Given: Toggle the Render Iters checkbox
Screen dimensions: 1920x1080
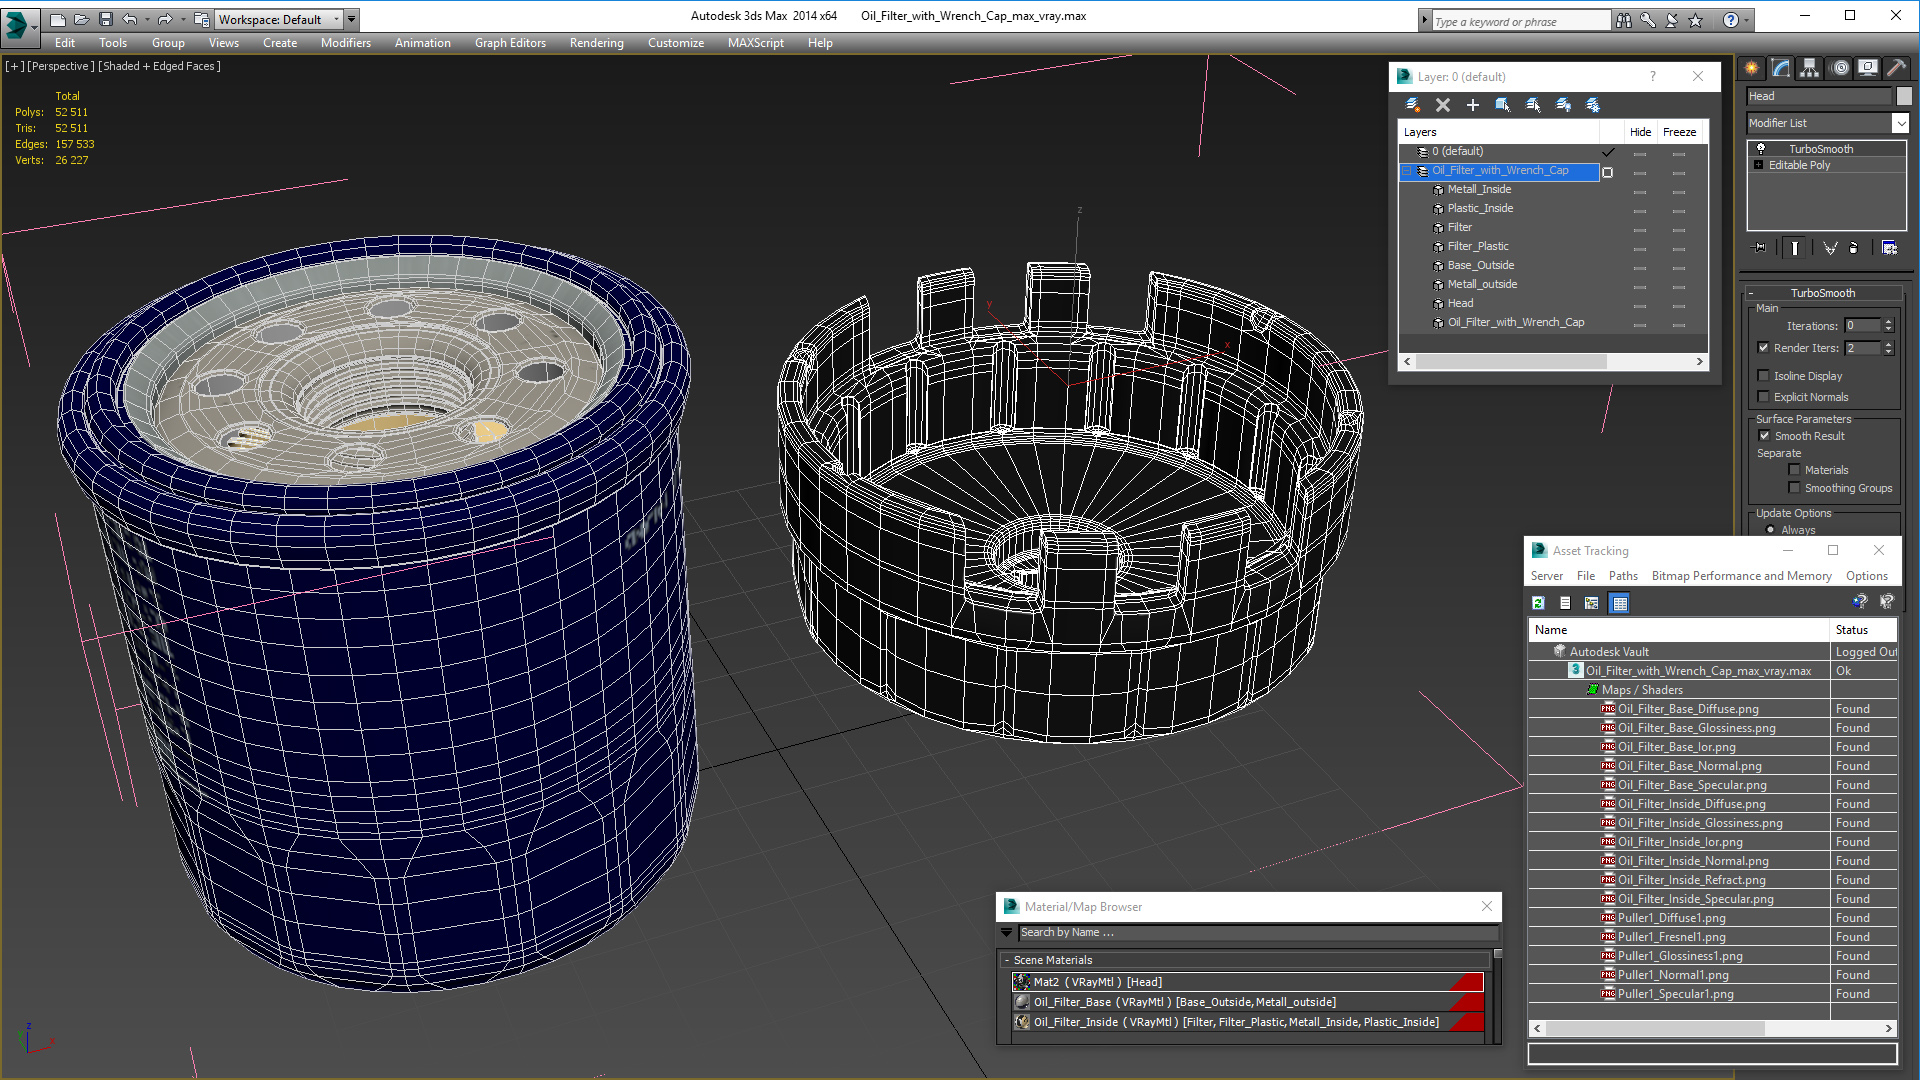Looking at the screenshot, I should [1764, 348].
